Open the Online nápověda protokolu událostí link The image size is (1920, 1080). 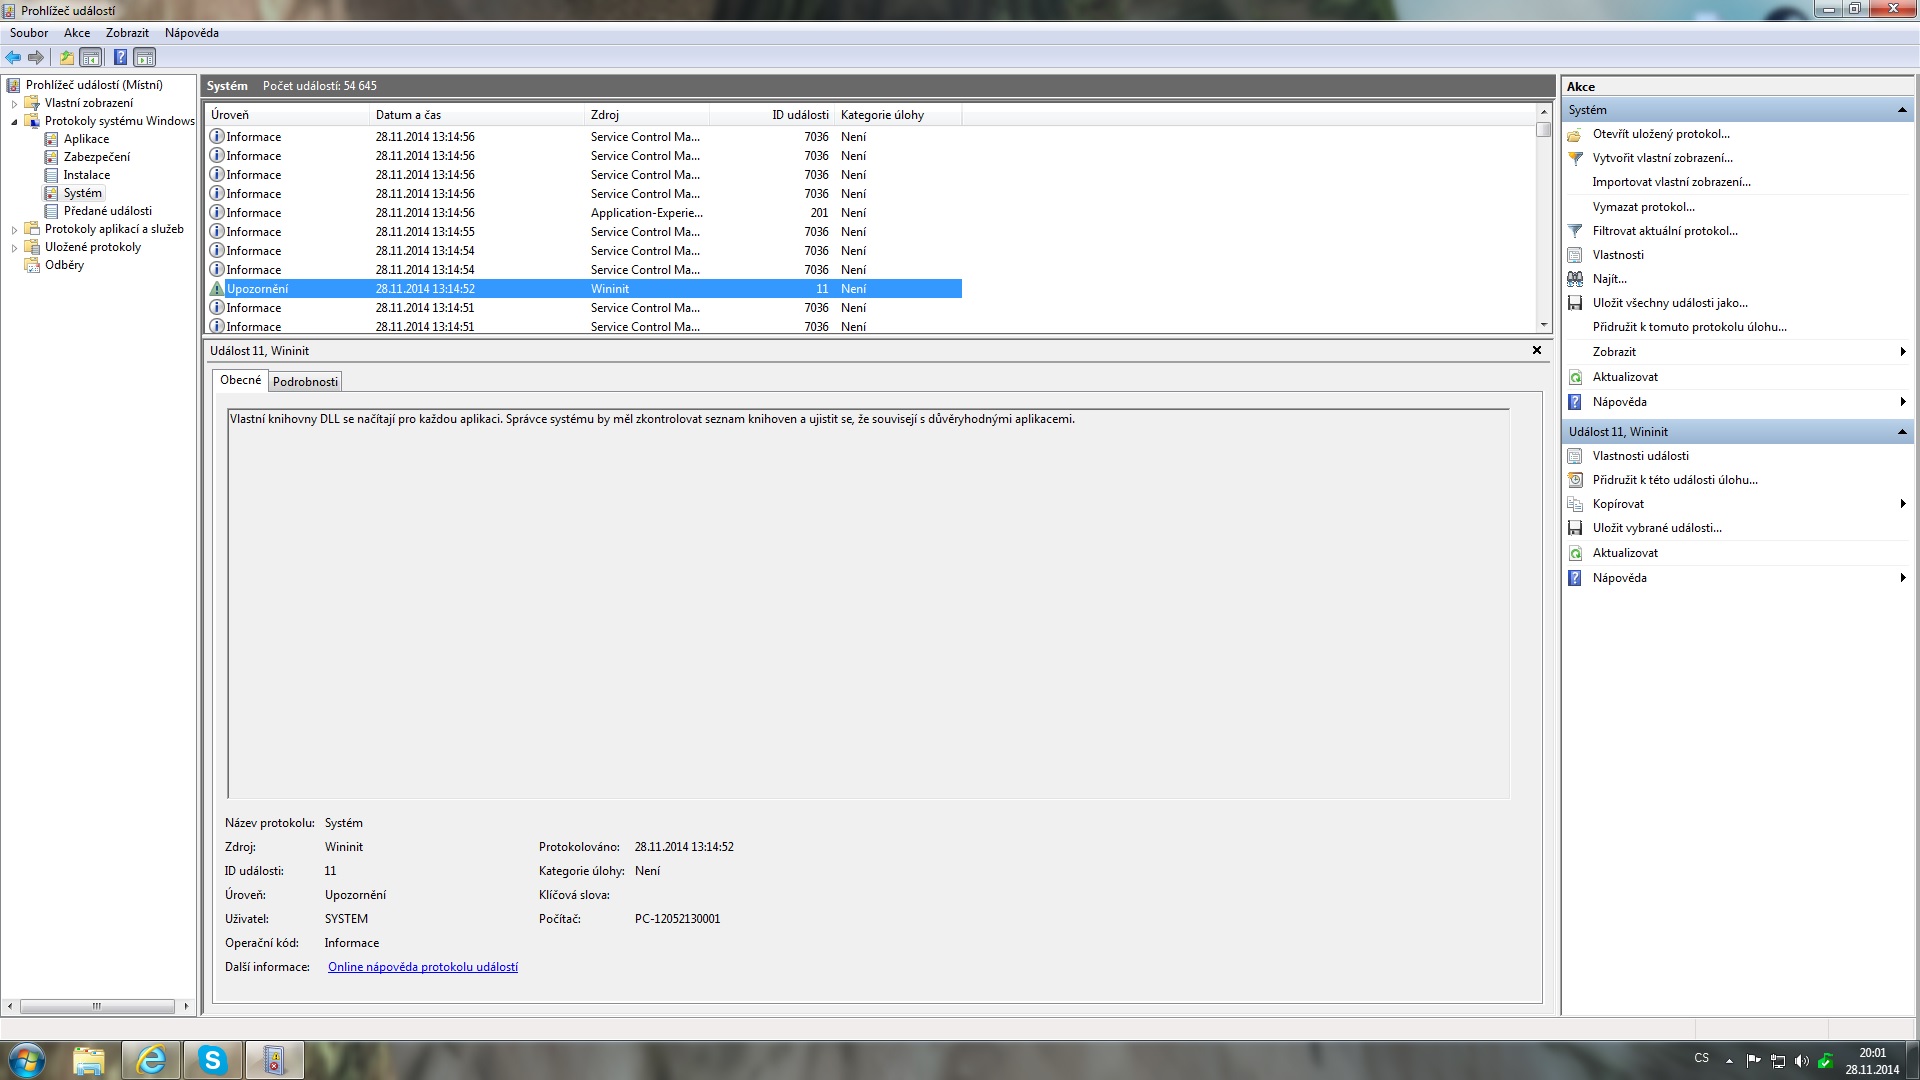[422, 967]
